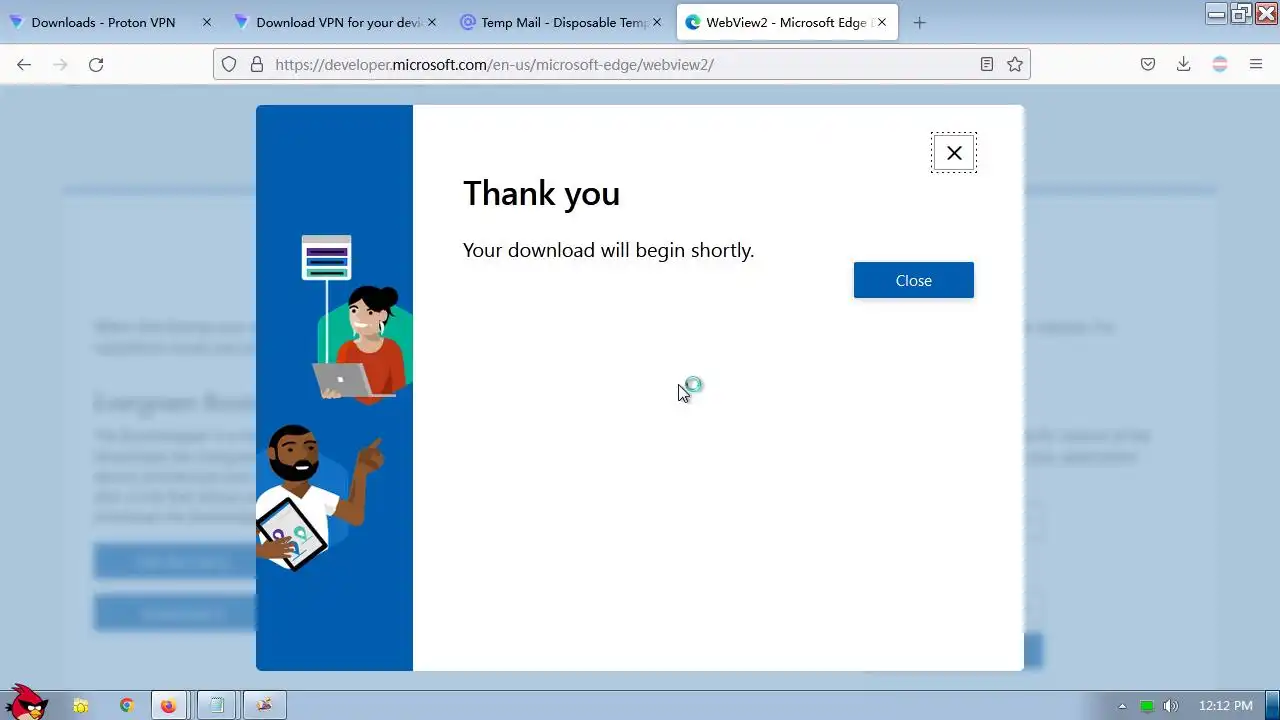Open the Firefox downloads panel
Screen dimensions: 1280x720
[1184, 64]
